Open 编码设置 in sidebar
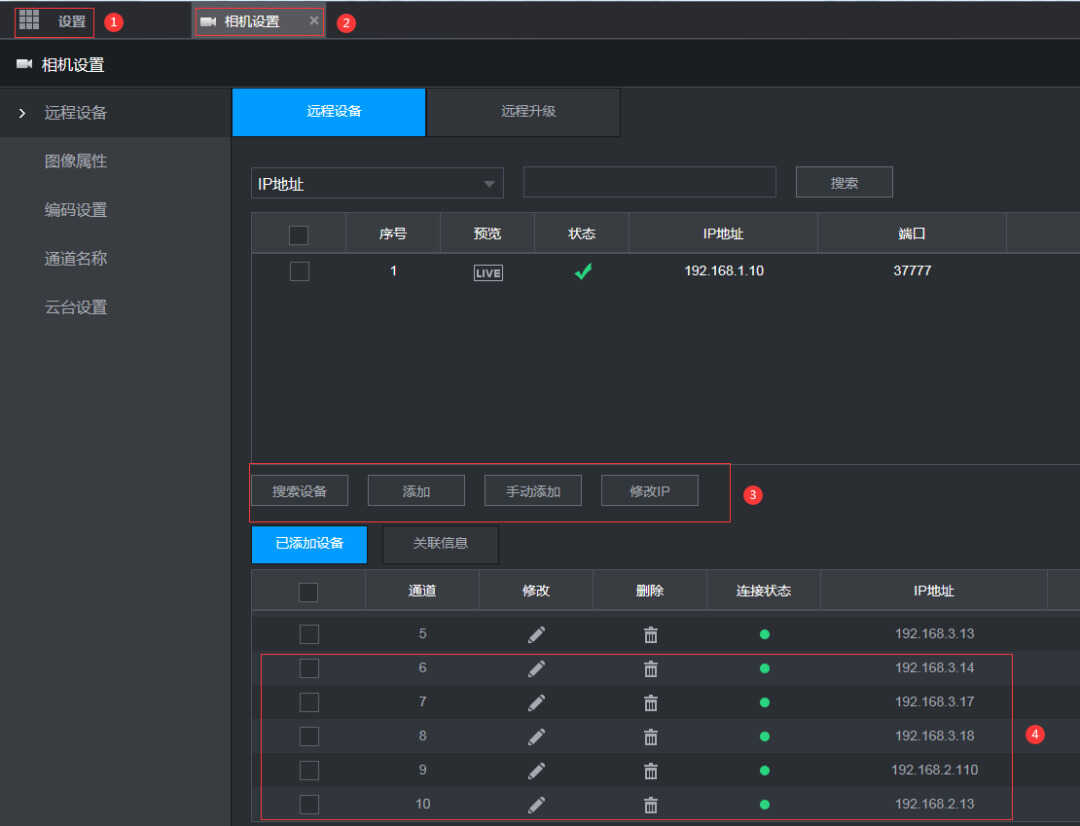This screenshot has height=826, width=1080. tap(76, 210)
